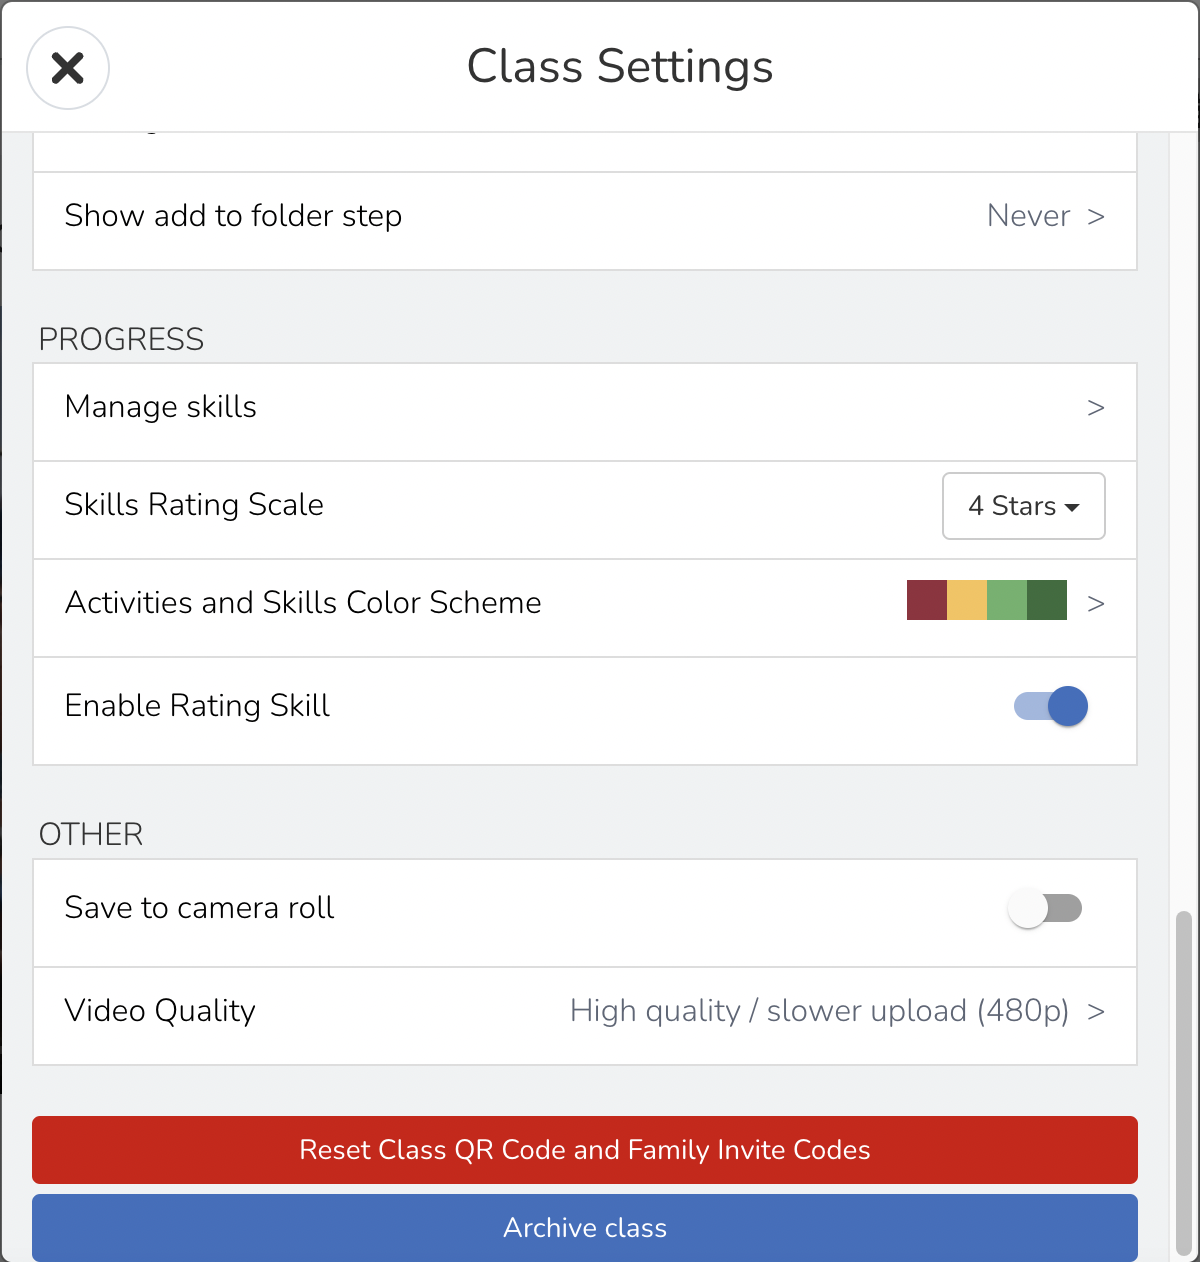Archive this class
1200x1262 pixels.
click(585, 1227)
